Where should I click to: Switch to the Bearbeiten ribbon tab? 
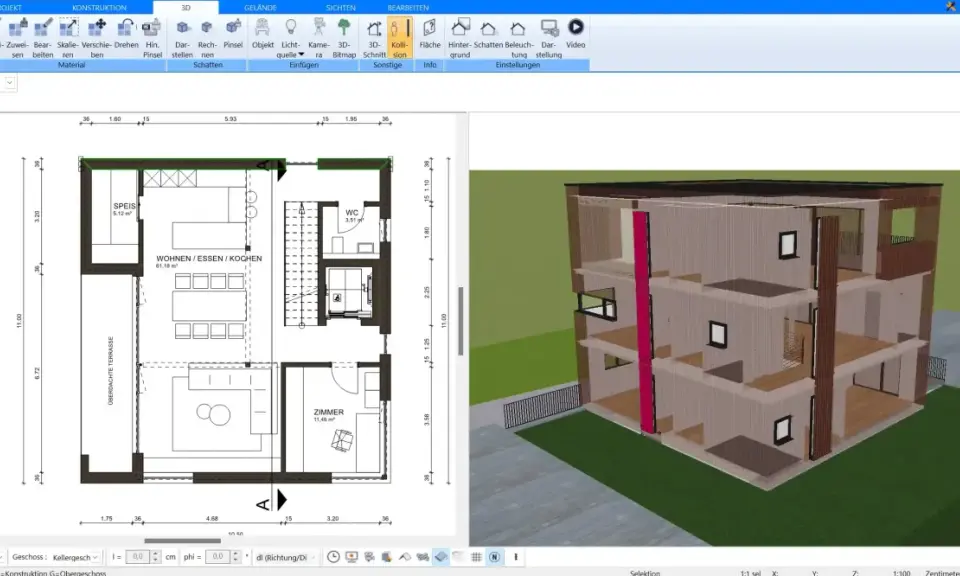pos(408,7)
